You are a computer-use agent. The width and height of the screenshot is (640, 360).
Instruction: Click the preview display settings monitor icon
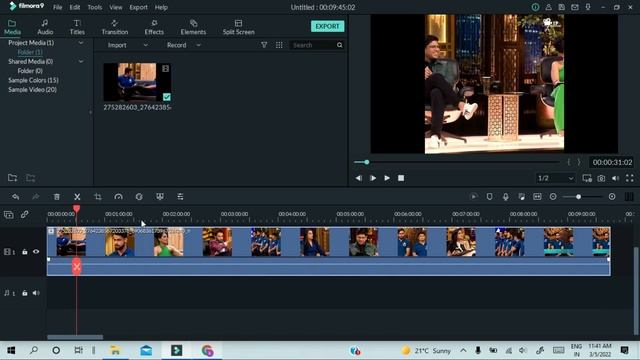pyautogui.click(x=587, y=178)
